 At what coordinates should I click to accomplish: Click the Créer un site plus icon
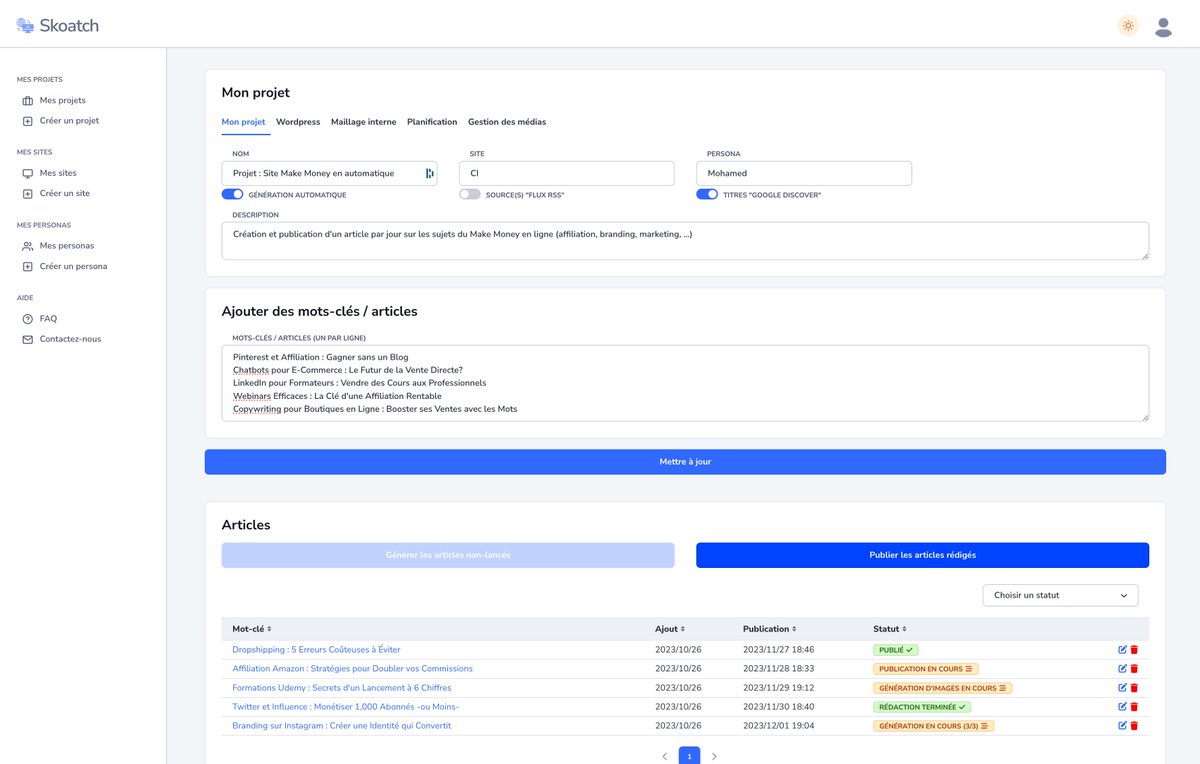pos(28,194)
